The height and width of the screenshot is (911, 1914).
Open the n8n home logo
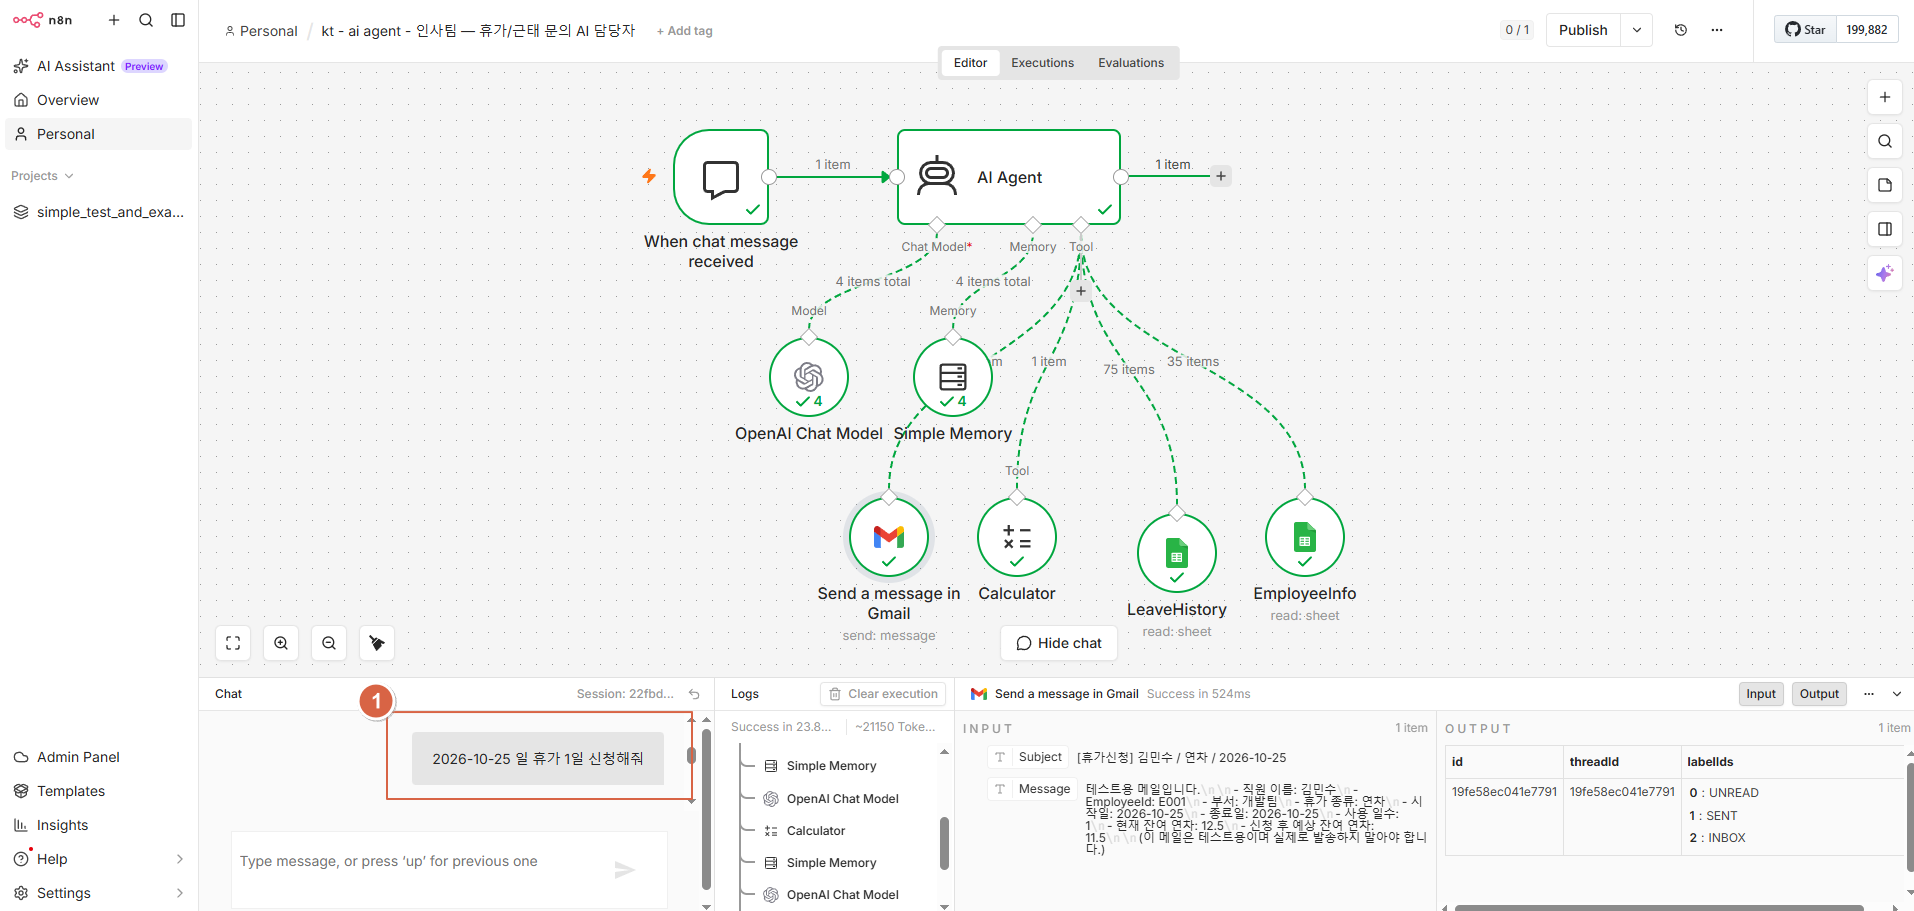[x=42, y=20]
